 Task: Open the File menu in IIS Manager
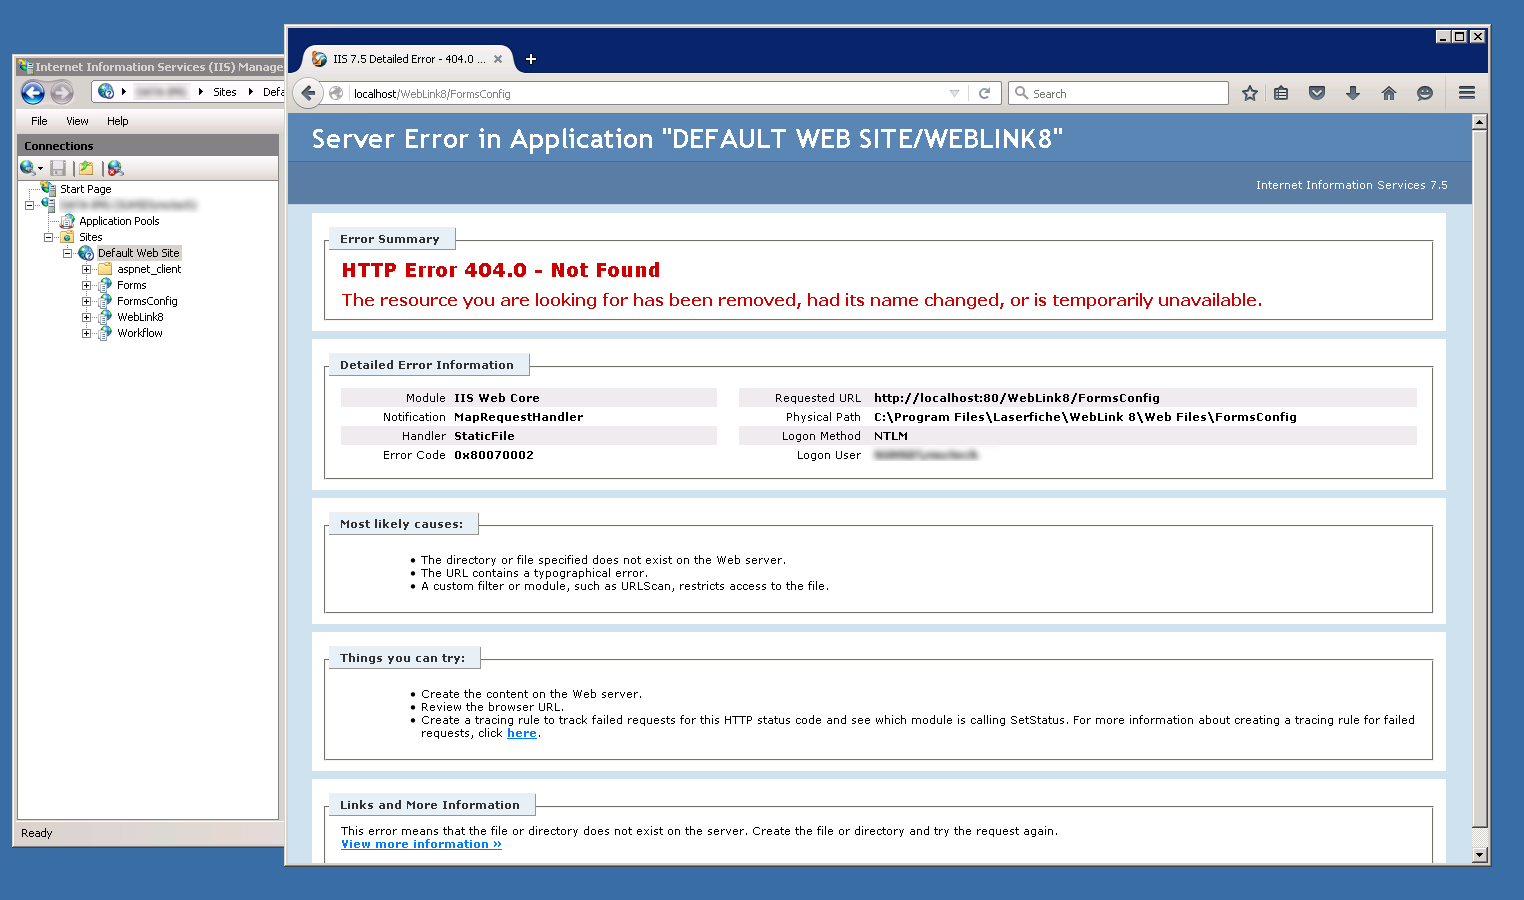click(39, 121)
